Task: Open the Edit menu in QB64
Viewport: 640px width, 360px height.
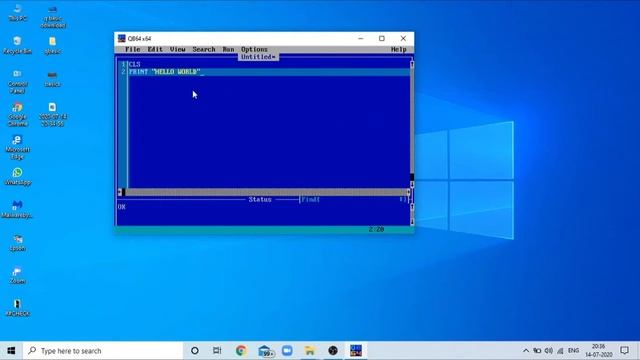Action: pos(155,49)
